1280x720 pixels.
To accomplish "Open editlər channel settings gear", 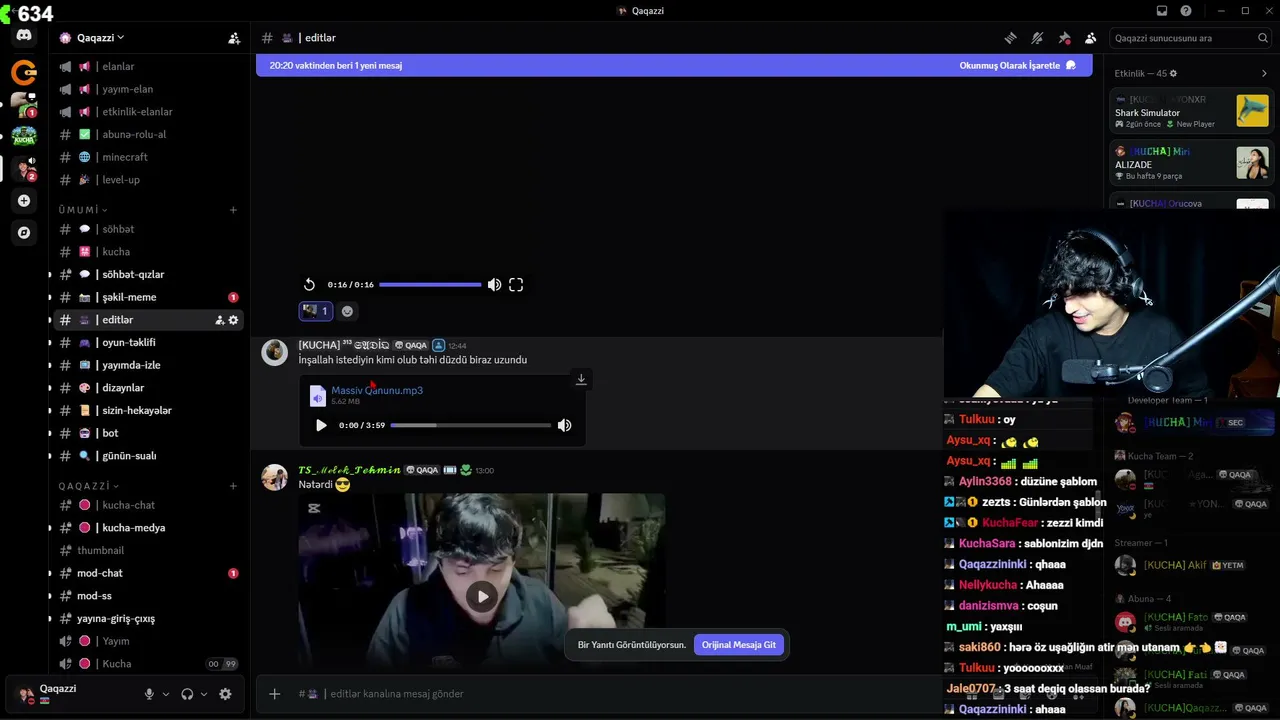I will pos(234,320).
